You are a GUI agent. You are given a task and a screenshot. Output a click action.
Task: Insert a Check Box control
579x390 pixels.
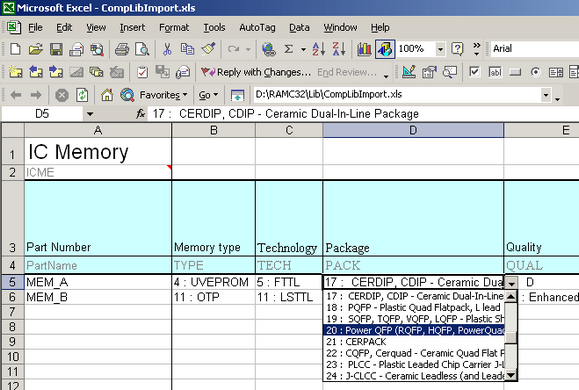tap(474, 72)
